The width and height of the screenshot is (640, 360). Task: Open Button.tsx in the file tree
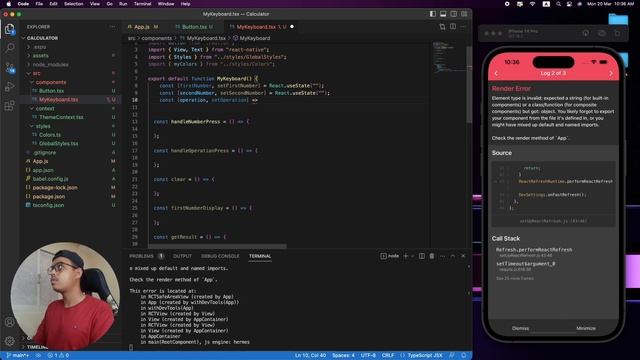[x=51, y=91]
